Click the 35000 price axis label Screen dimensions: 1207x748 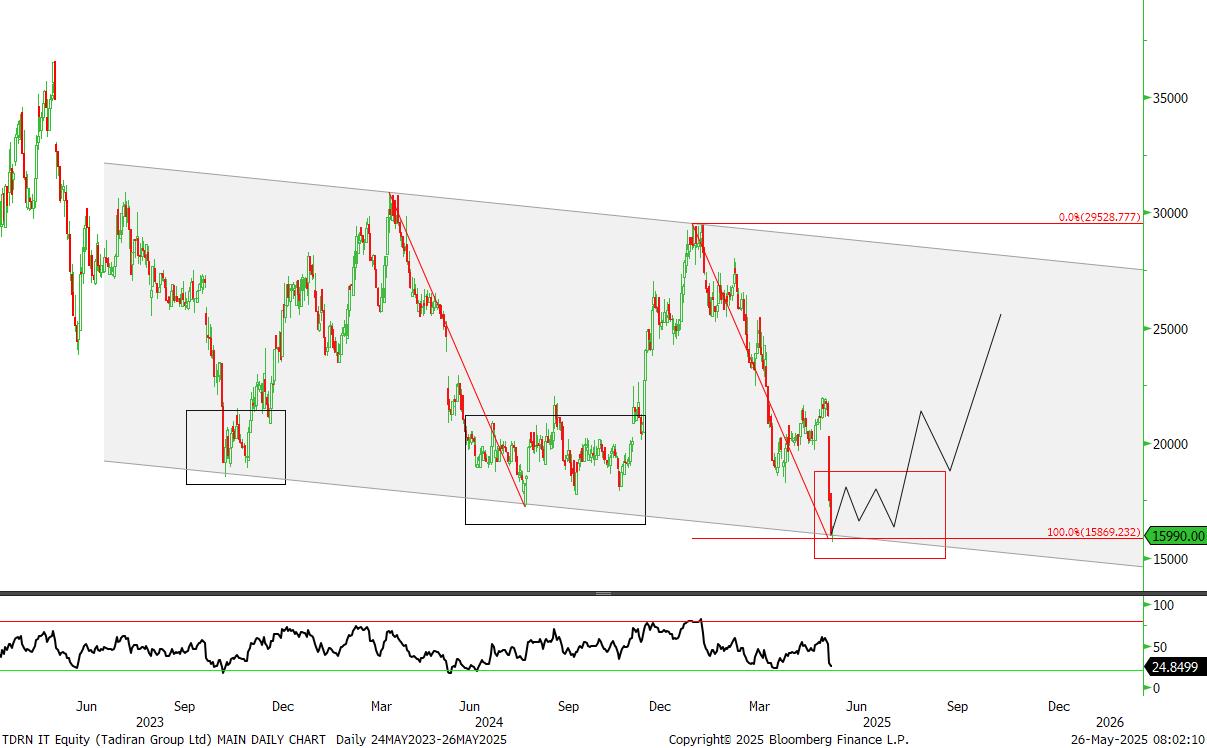pos(1170,98)
